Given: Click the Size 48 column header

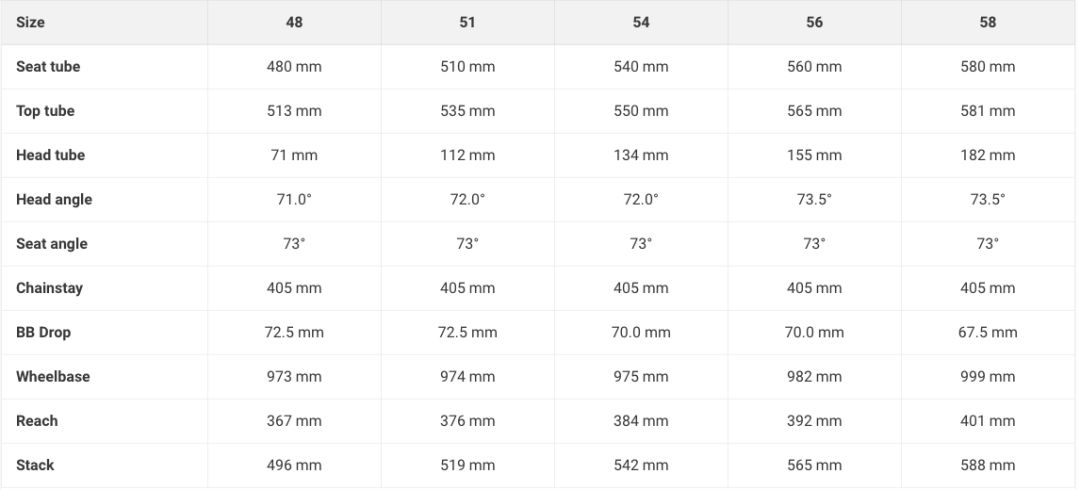Looking at the screenshot, I should click(x=294, y=22).
